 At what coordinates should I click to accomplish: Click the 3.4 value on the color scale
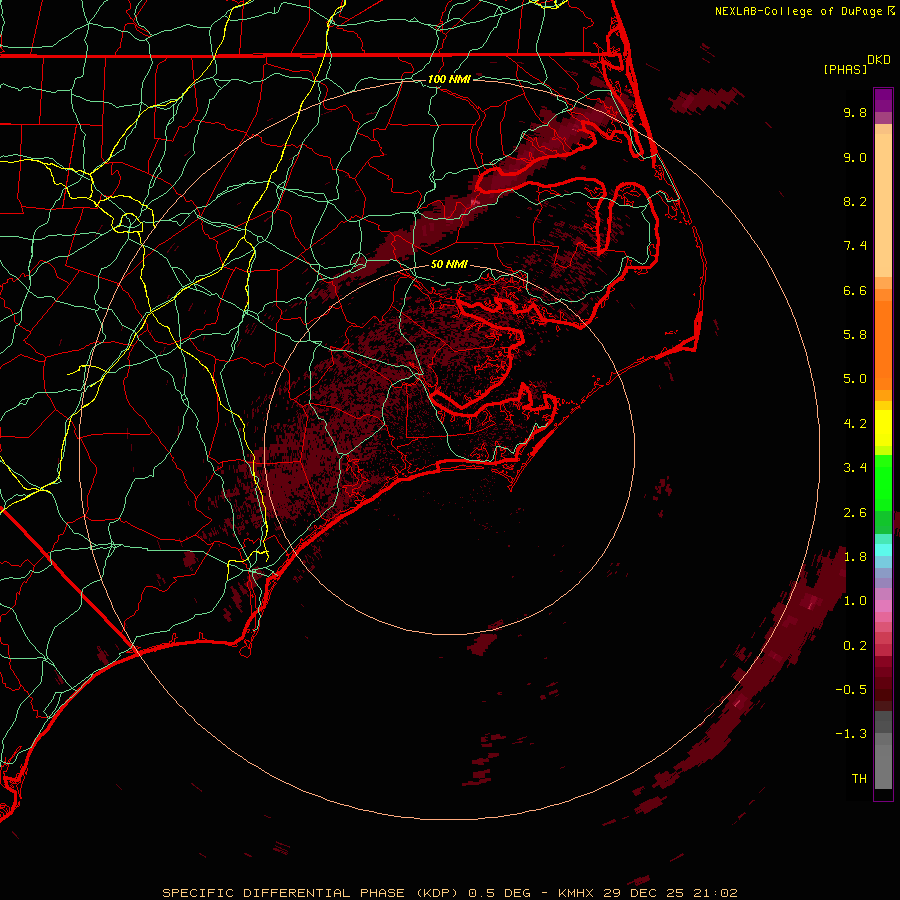[855, 468]
